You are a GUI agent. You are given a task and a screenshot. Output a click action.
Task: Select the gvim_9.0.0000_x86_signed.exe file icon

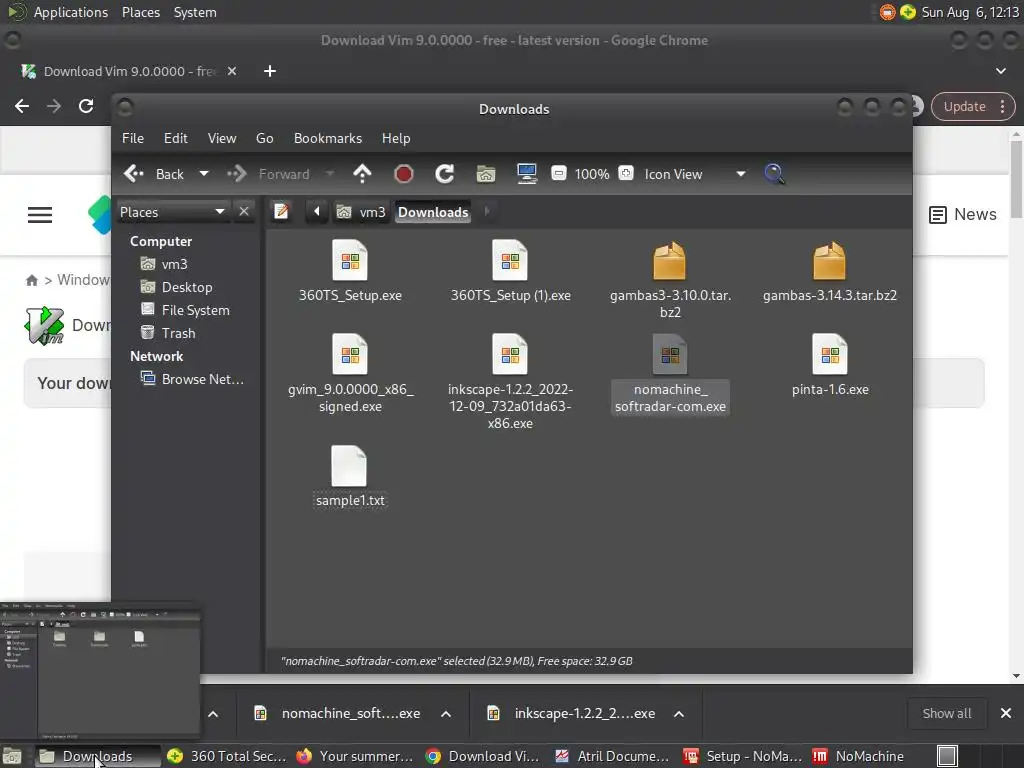click(350, 355)
